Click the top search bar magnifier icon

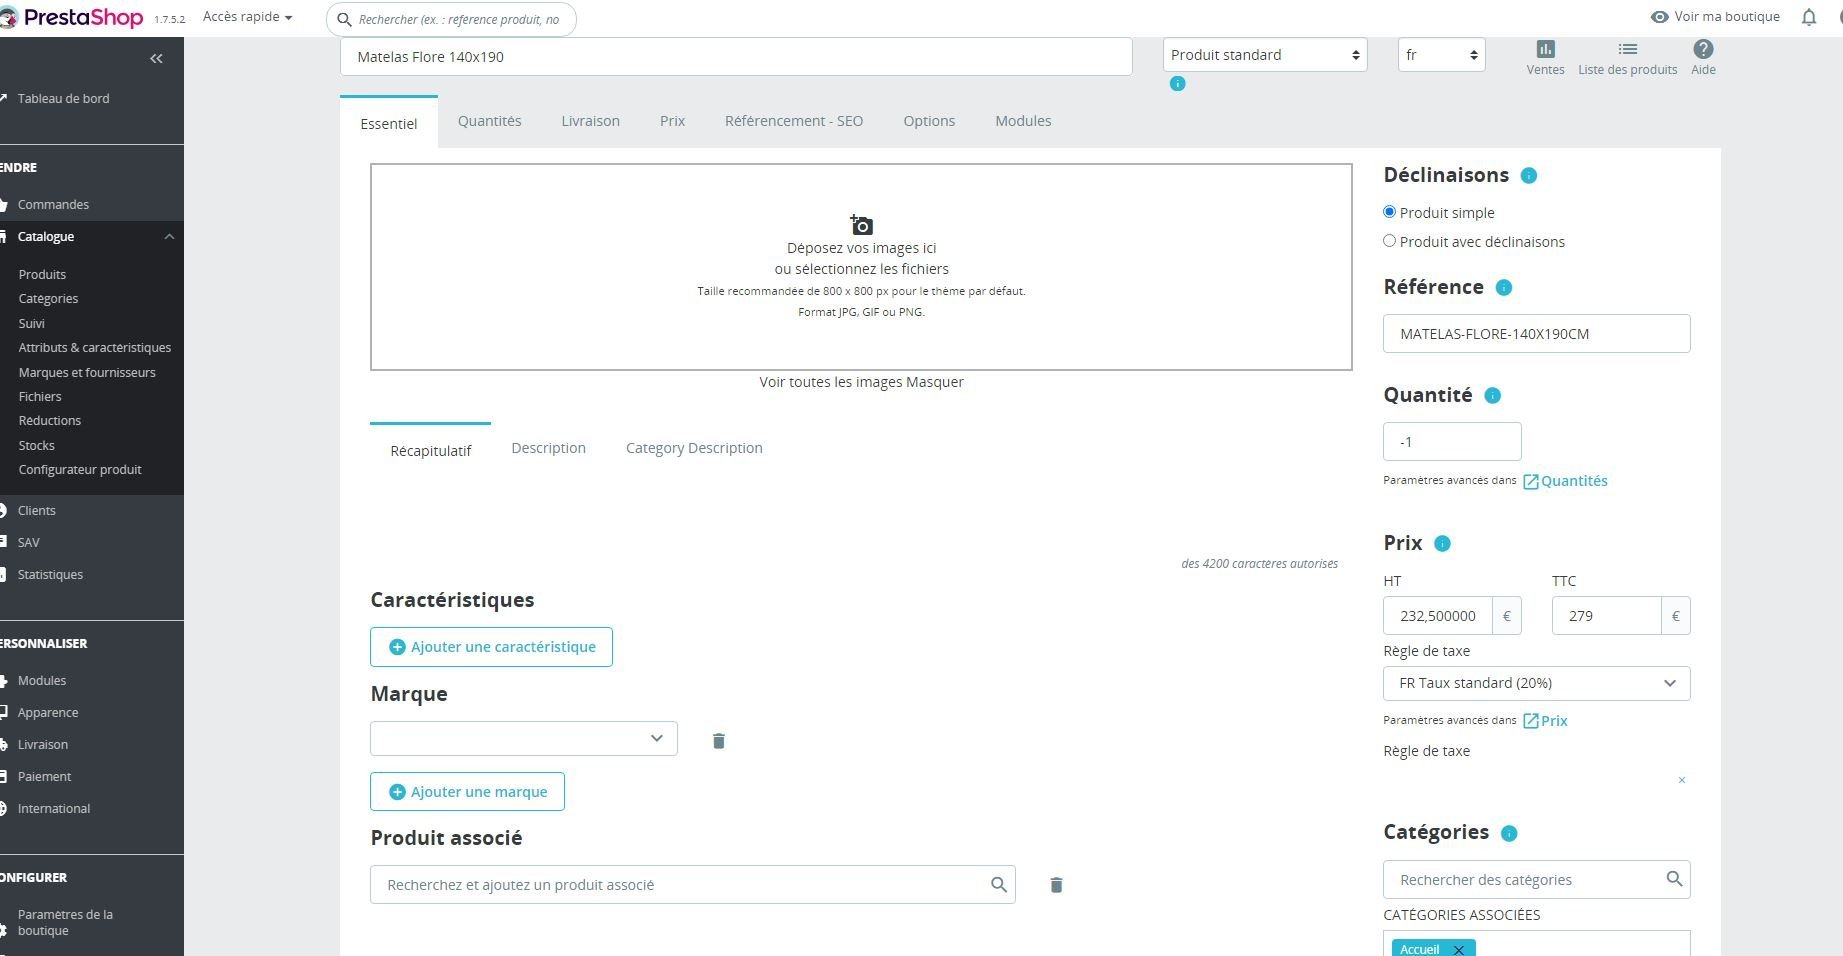click(x=344, y=19)
